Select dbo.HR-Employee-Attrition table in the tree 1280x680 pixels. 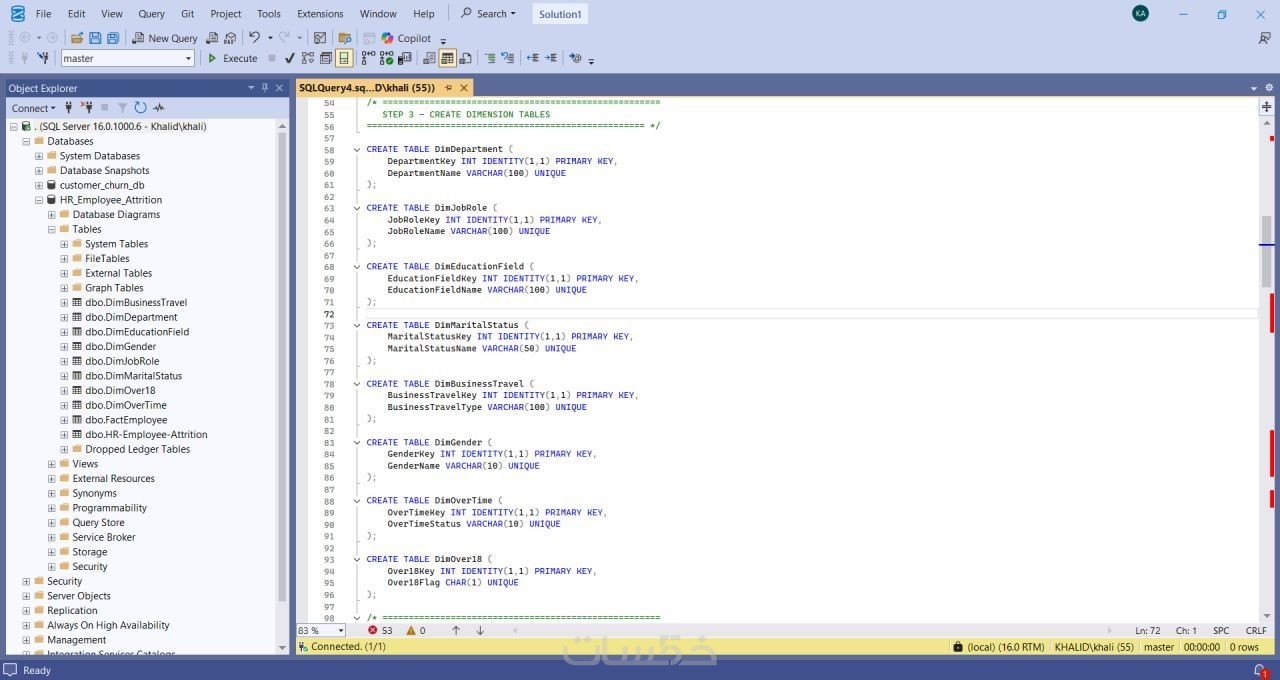(x=146, y=435)
